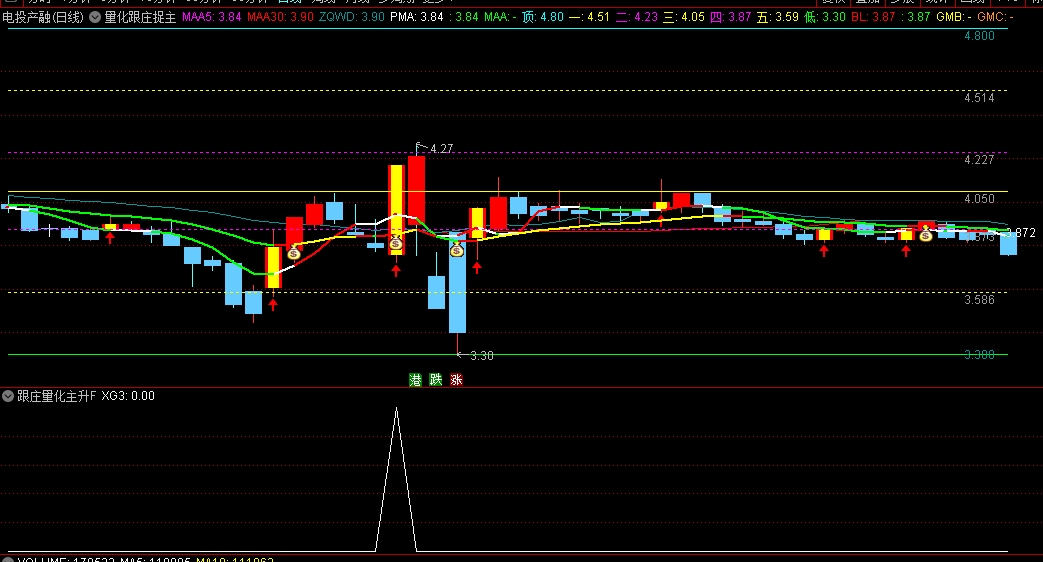This screenshot has width=1043, height=562.
Task: Click the ZQWD: 3.90 value
Action: (x=352, y=17)
